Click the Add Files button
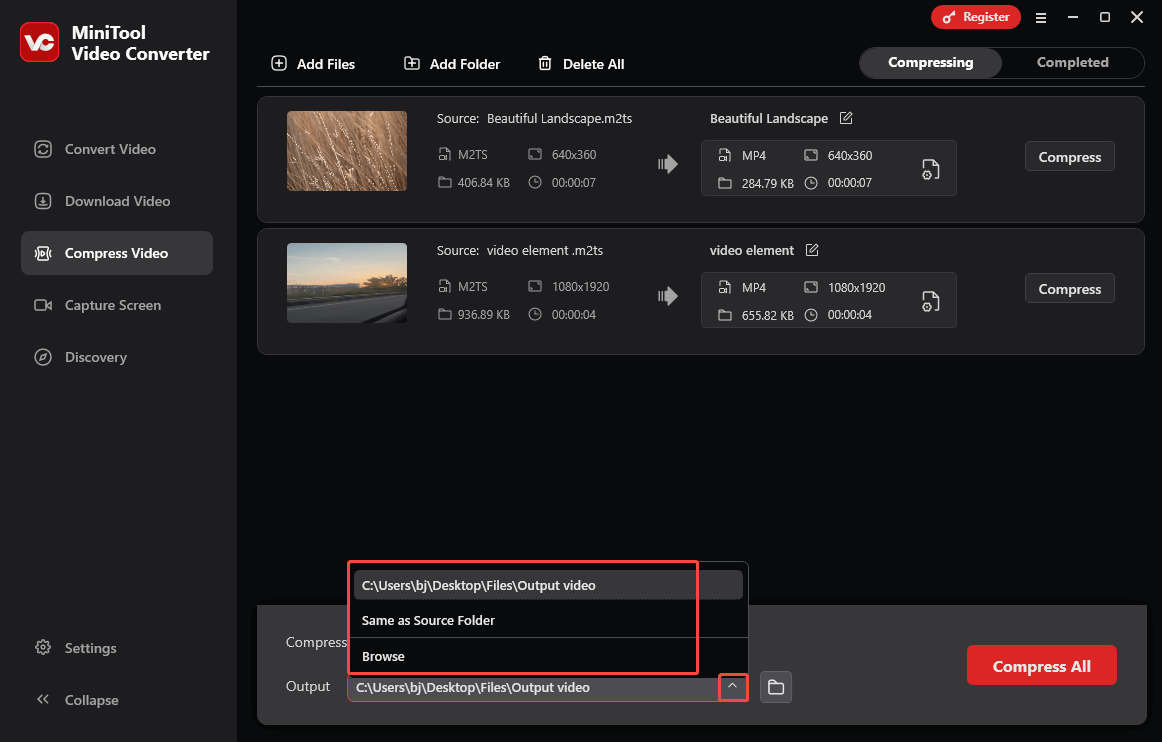1162x742 pixels. point(313,64)
